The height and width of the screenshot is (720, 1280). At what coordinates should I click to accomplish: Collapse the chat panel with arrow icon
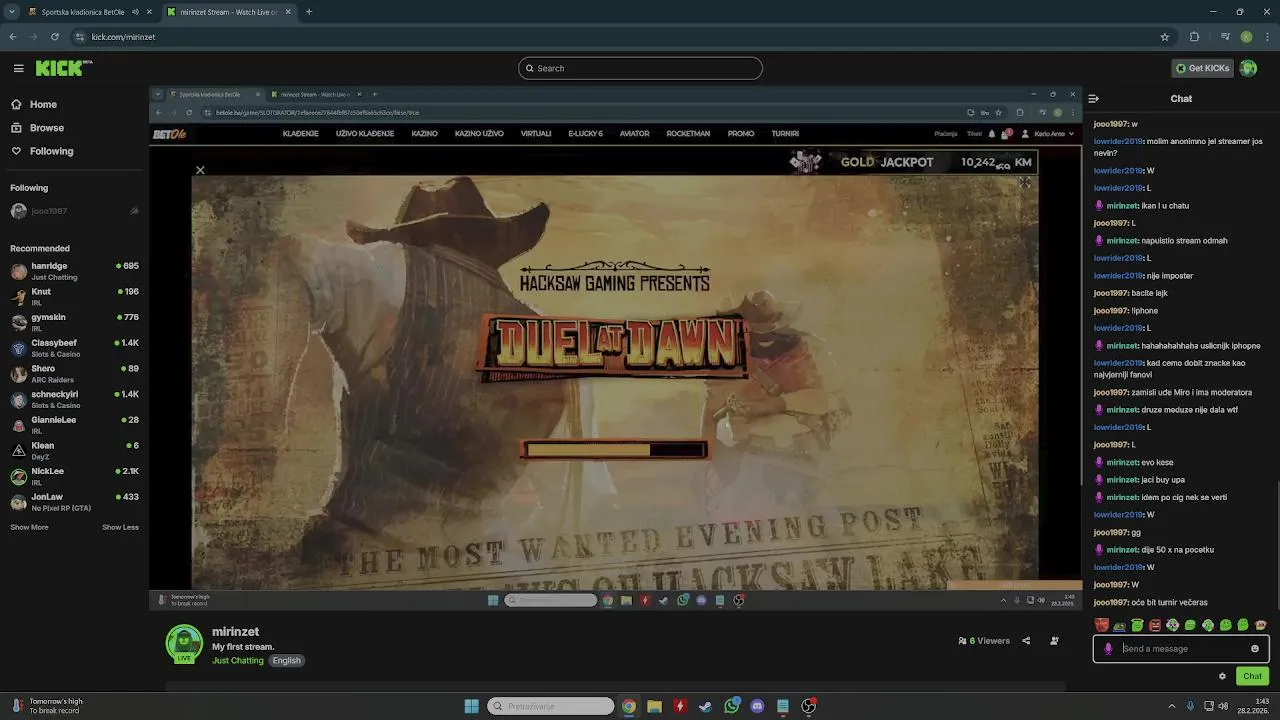point(1094,99)
